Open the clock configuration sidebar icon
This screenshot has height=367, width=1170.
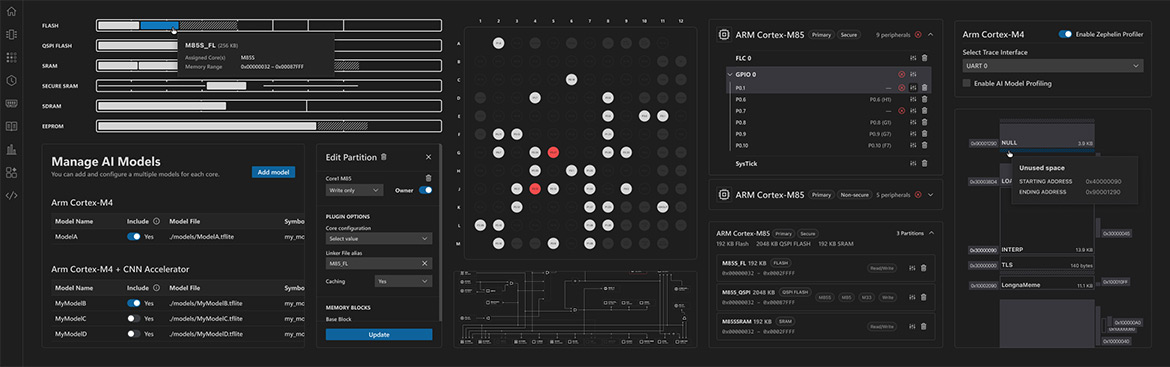(x=11, y=80)
